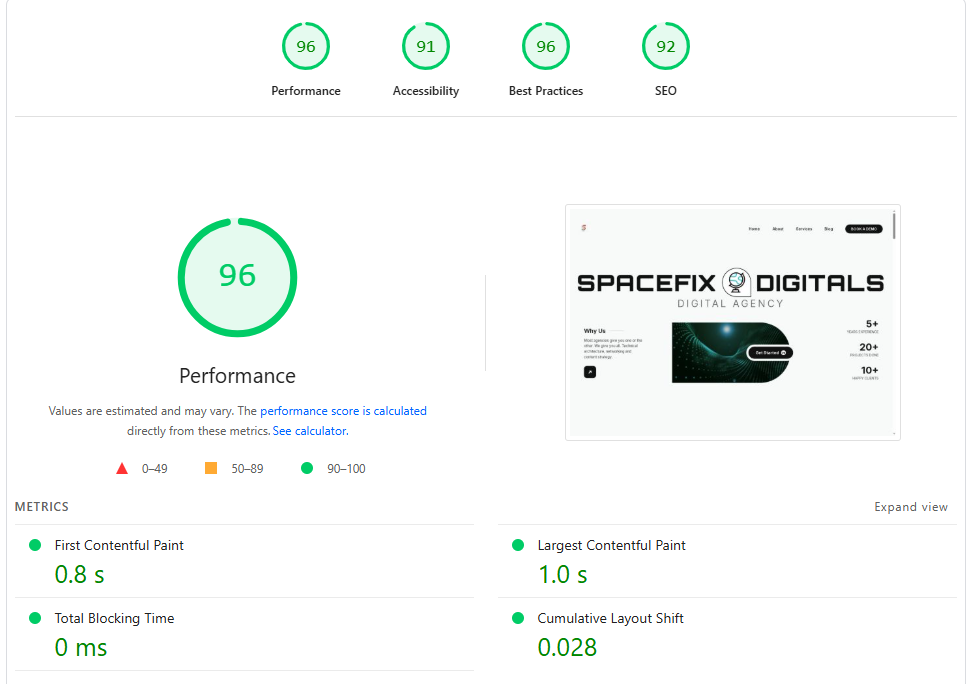
Task: Open the Performance score gauge at top
Action: click(306, 46)
